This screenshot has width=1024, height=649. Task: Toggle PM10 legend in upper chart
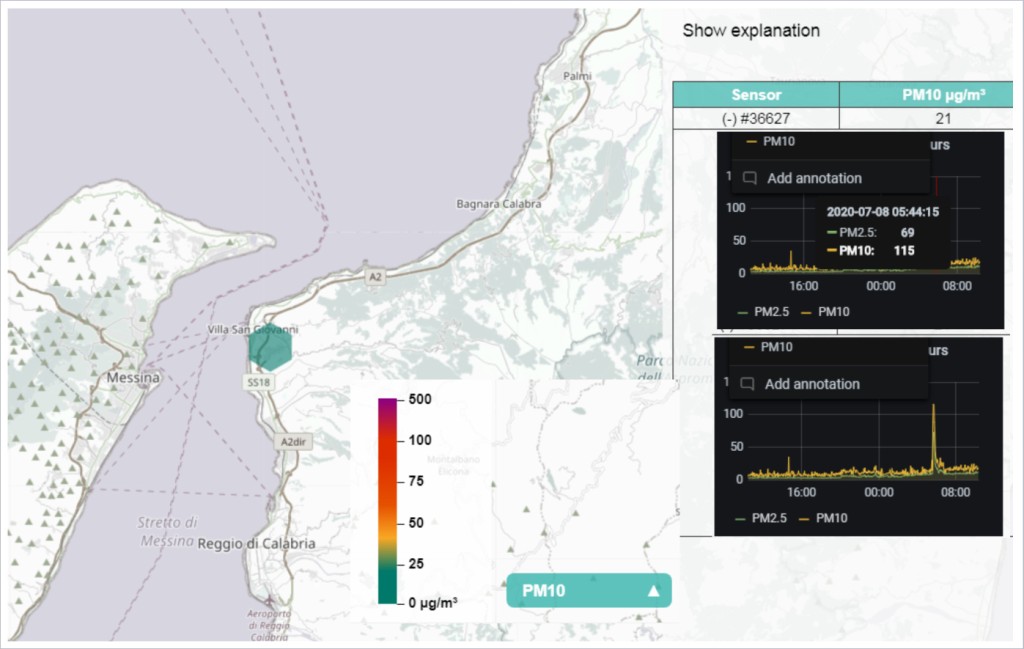tap(825, 312)
